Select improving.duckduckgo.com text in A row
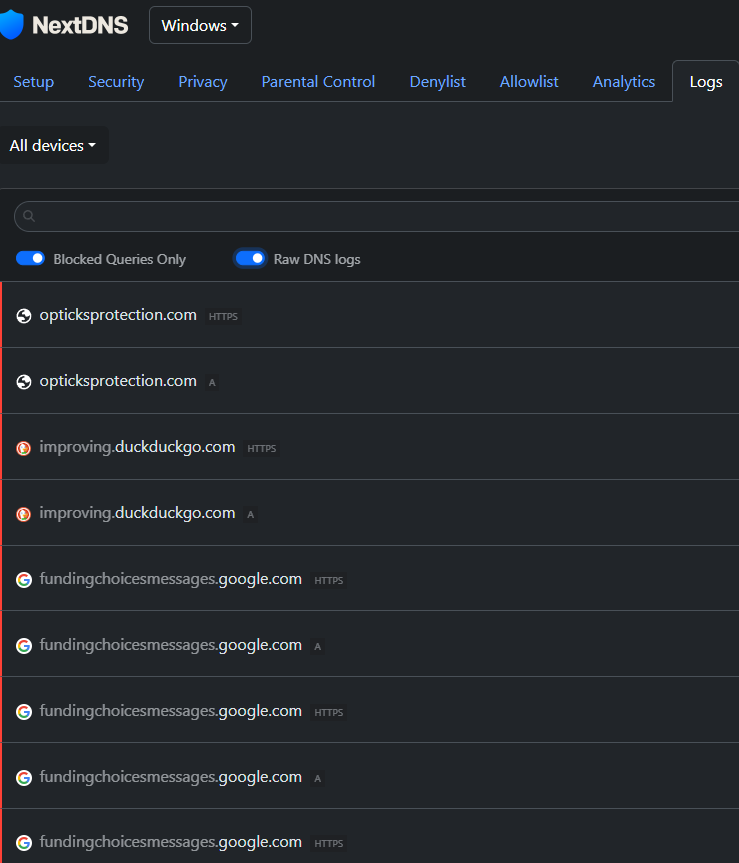The width and height of the screenshot is (739, 863). pyautogui.click(x=137, y=513)
